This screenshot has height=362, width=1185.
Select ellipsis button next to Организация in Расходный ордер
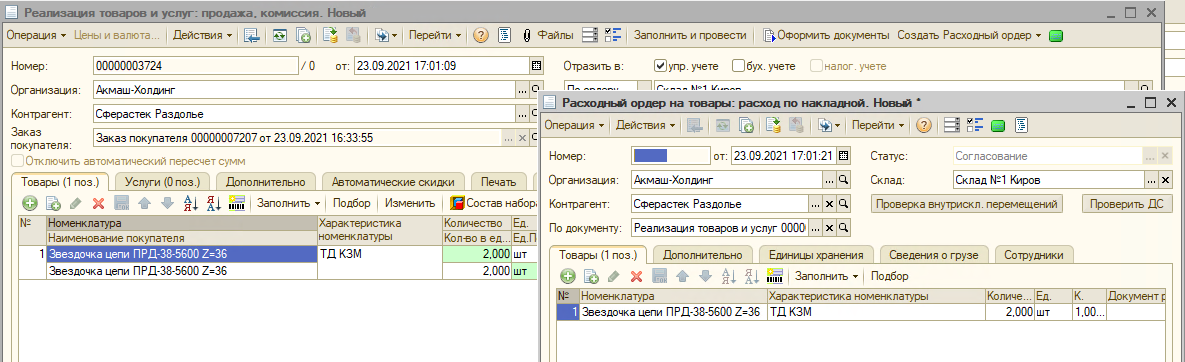831,180
